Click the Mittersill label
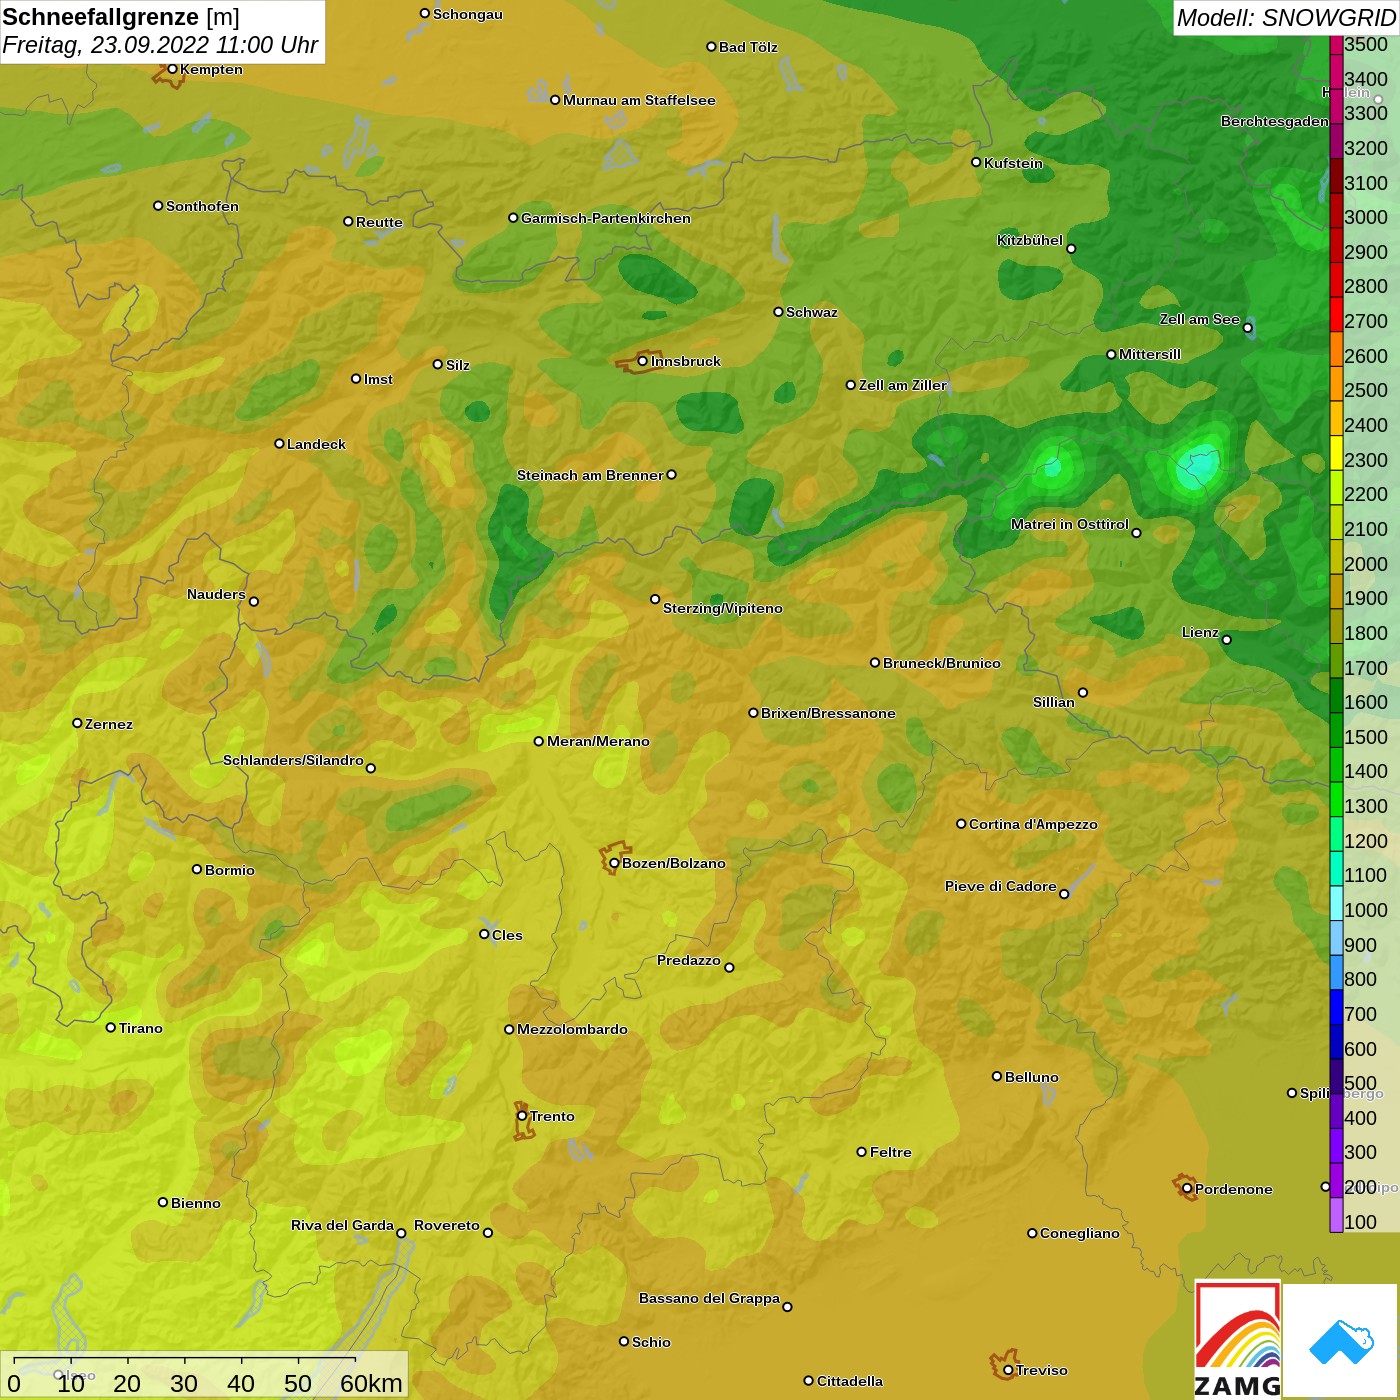 [x=1150, y=354]
